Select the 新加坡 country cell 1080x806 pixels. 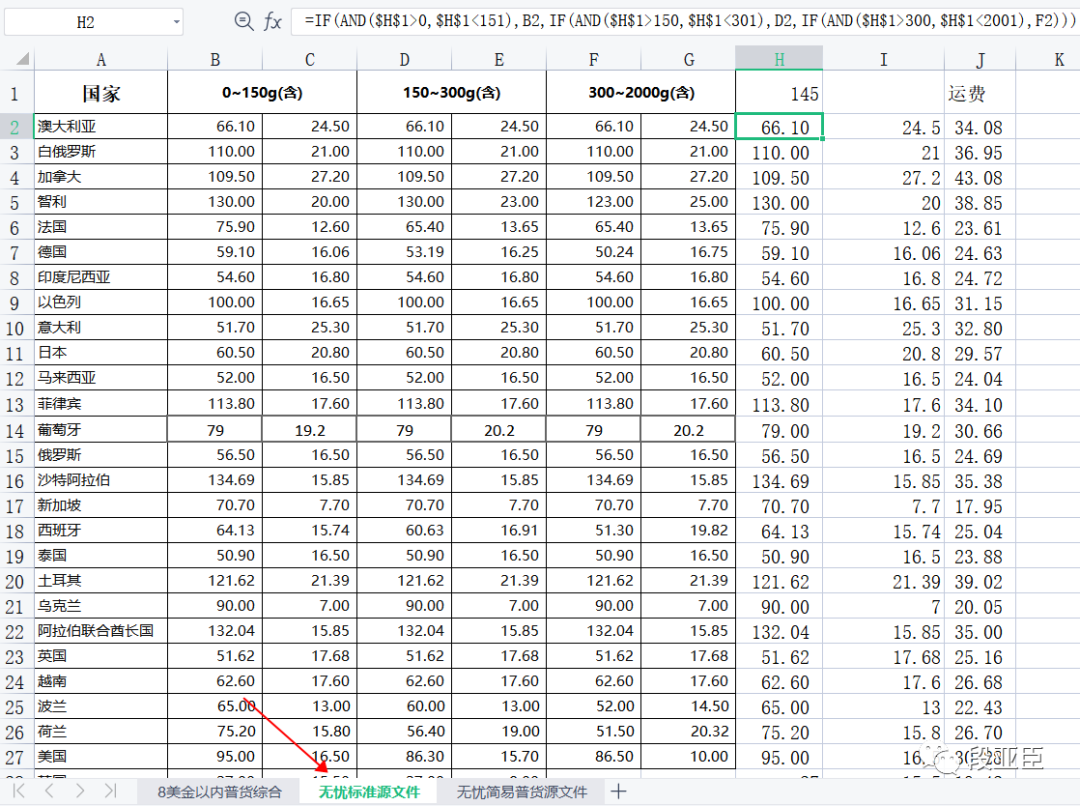point(101,505)
